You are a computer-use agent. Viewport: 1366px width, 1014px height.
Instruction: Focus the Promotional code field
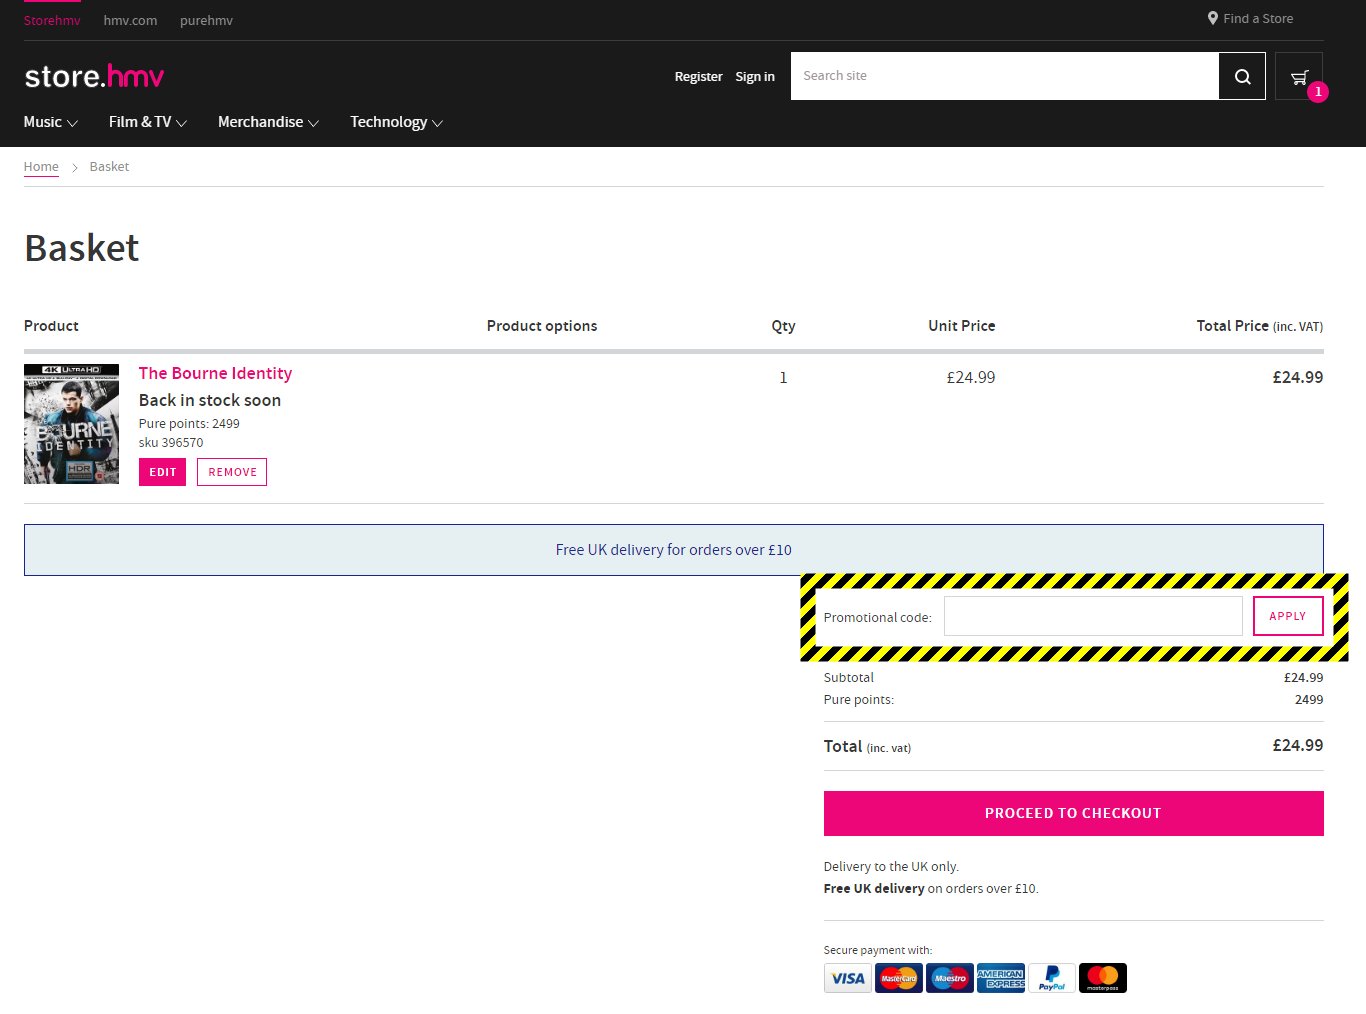[1093, 616]
